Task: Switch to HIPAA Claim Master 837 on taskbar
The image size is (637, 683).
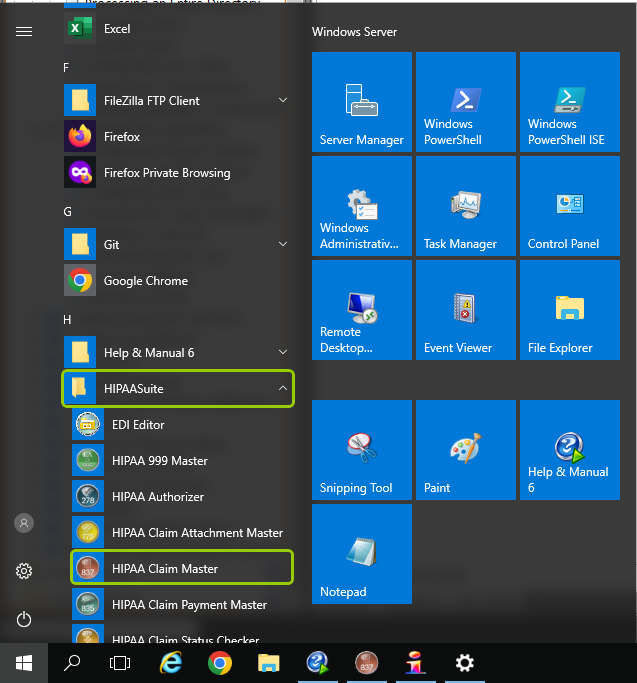Action: coord(366,663)
